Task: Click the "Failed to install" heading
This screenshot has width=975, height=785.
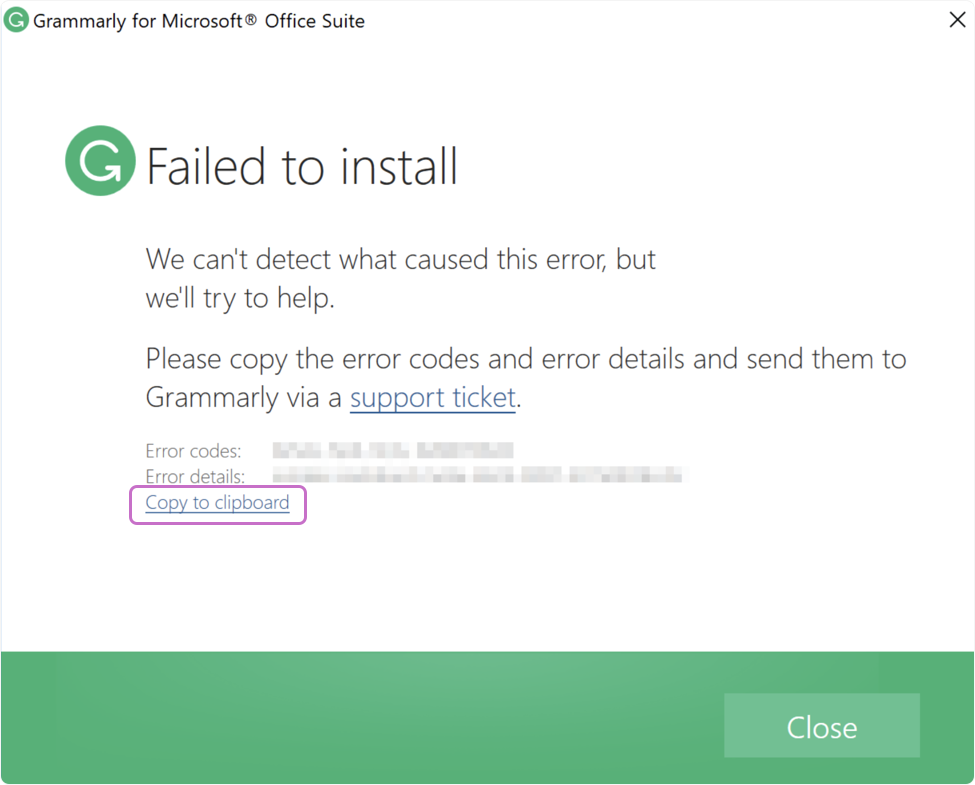Action: [x=302, y=166]
